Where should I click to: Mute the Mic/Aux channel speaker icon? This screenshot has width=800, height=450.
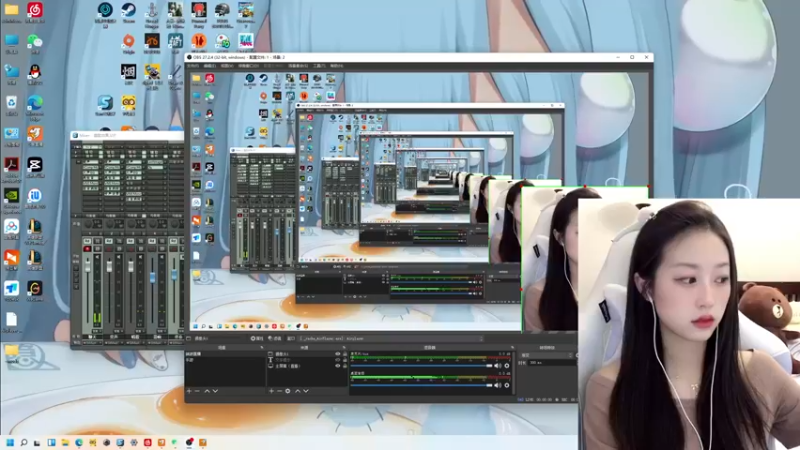(497, 366)
